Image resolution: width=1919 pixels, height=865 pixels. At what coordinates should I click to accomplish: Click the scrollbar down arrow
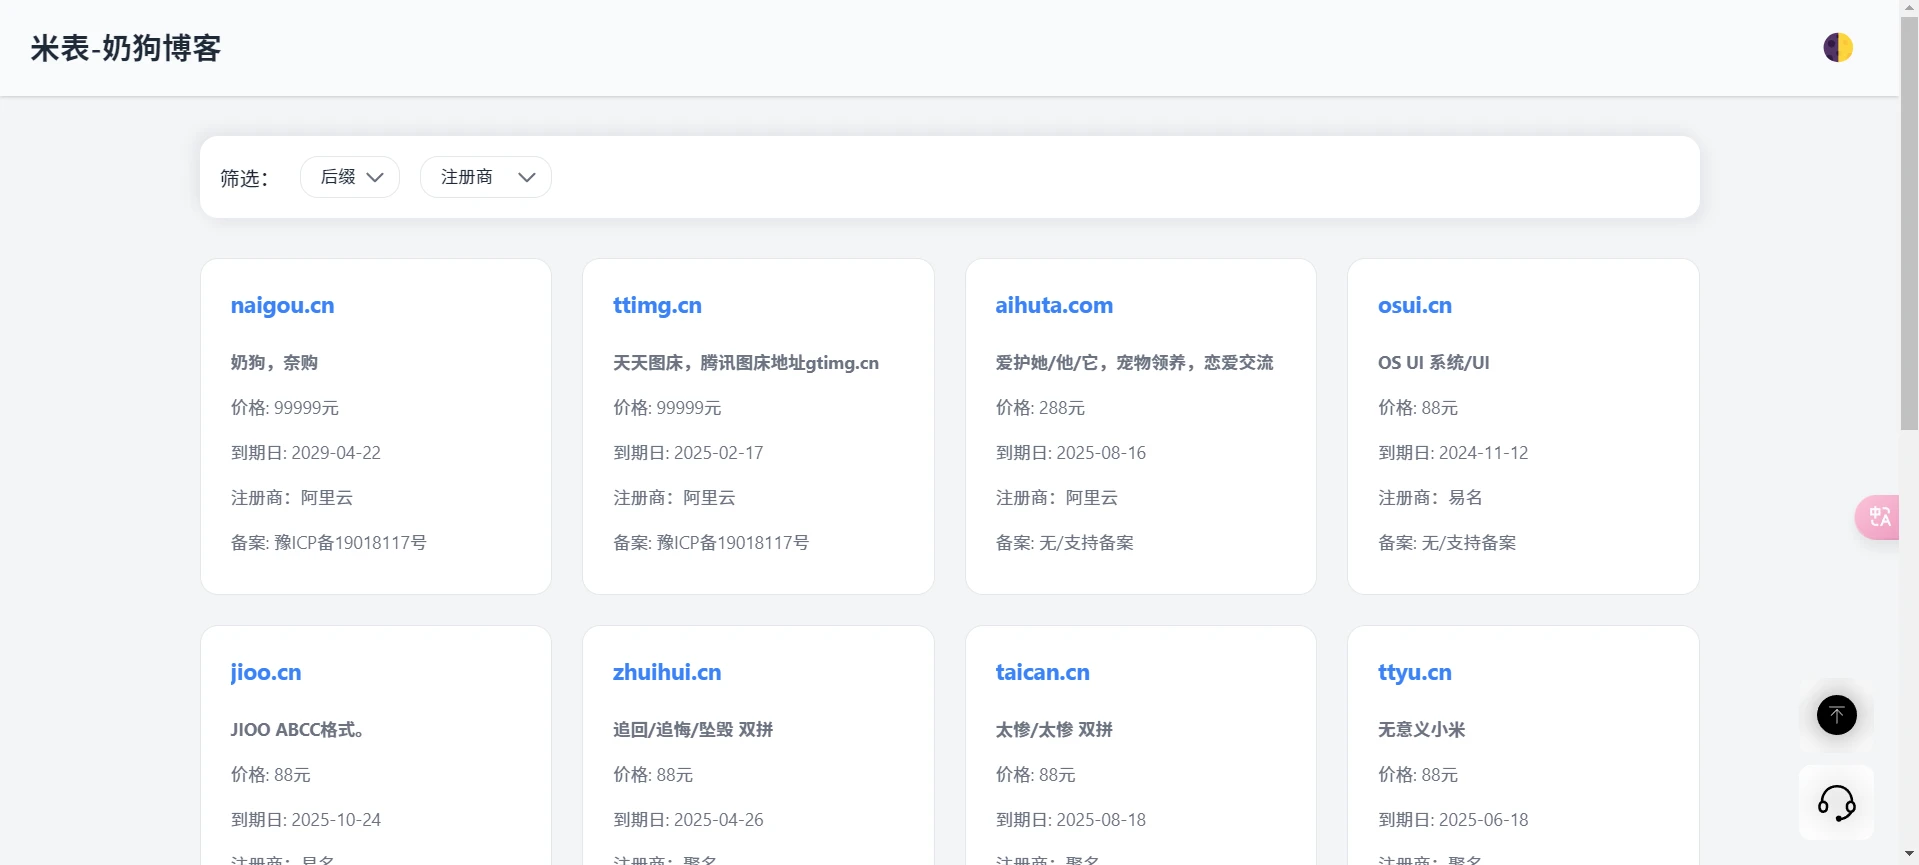pyautogui.click(x=1909, y=857)
